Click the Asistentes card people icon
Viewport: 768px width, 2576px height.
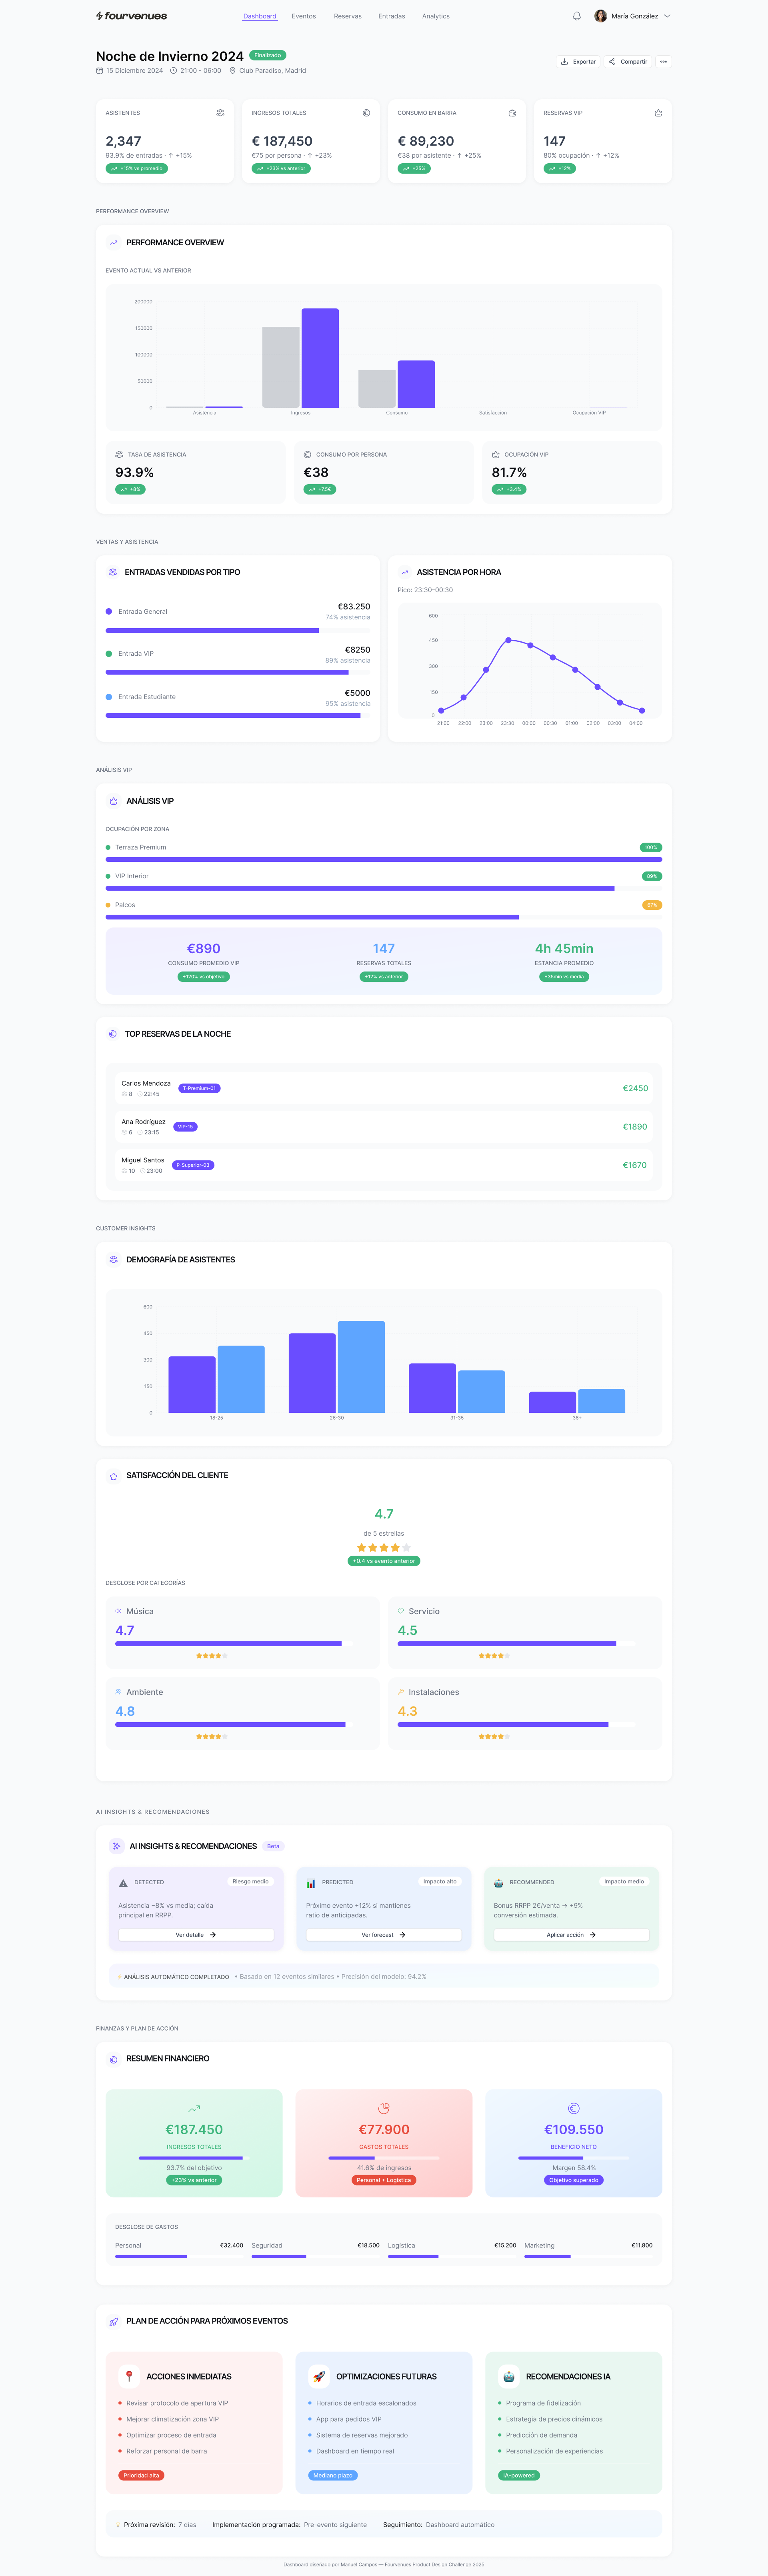[220, 113]
